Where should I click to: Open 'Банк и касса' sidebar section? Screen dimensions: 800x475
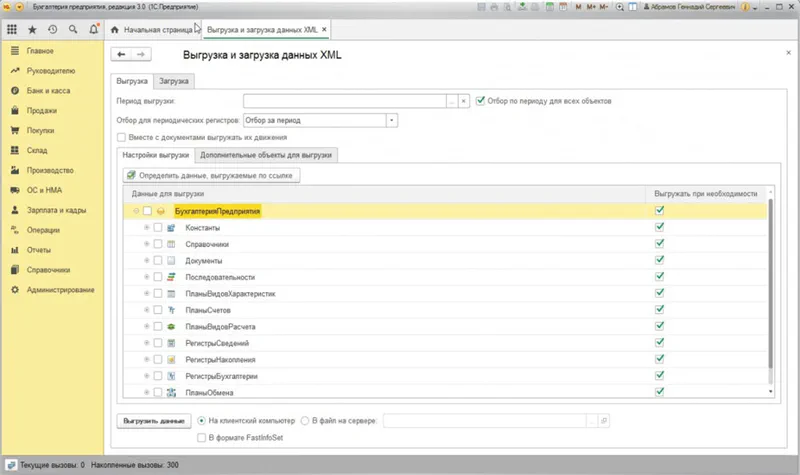tap(49, 91)
